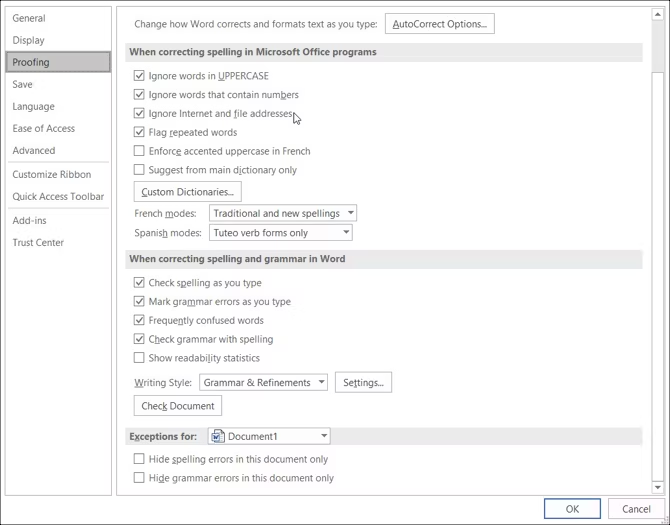
Task: Click the scroll down arrow of options pane
Action: tap(657, 487)
